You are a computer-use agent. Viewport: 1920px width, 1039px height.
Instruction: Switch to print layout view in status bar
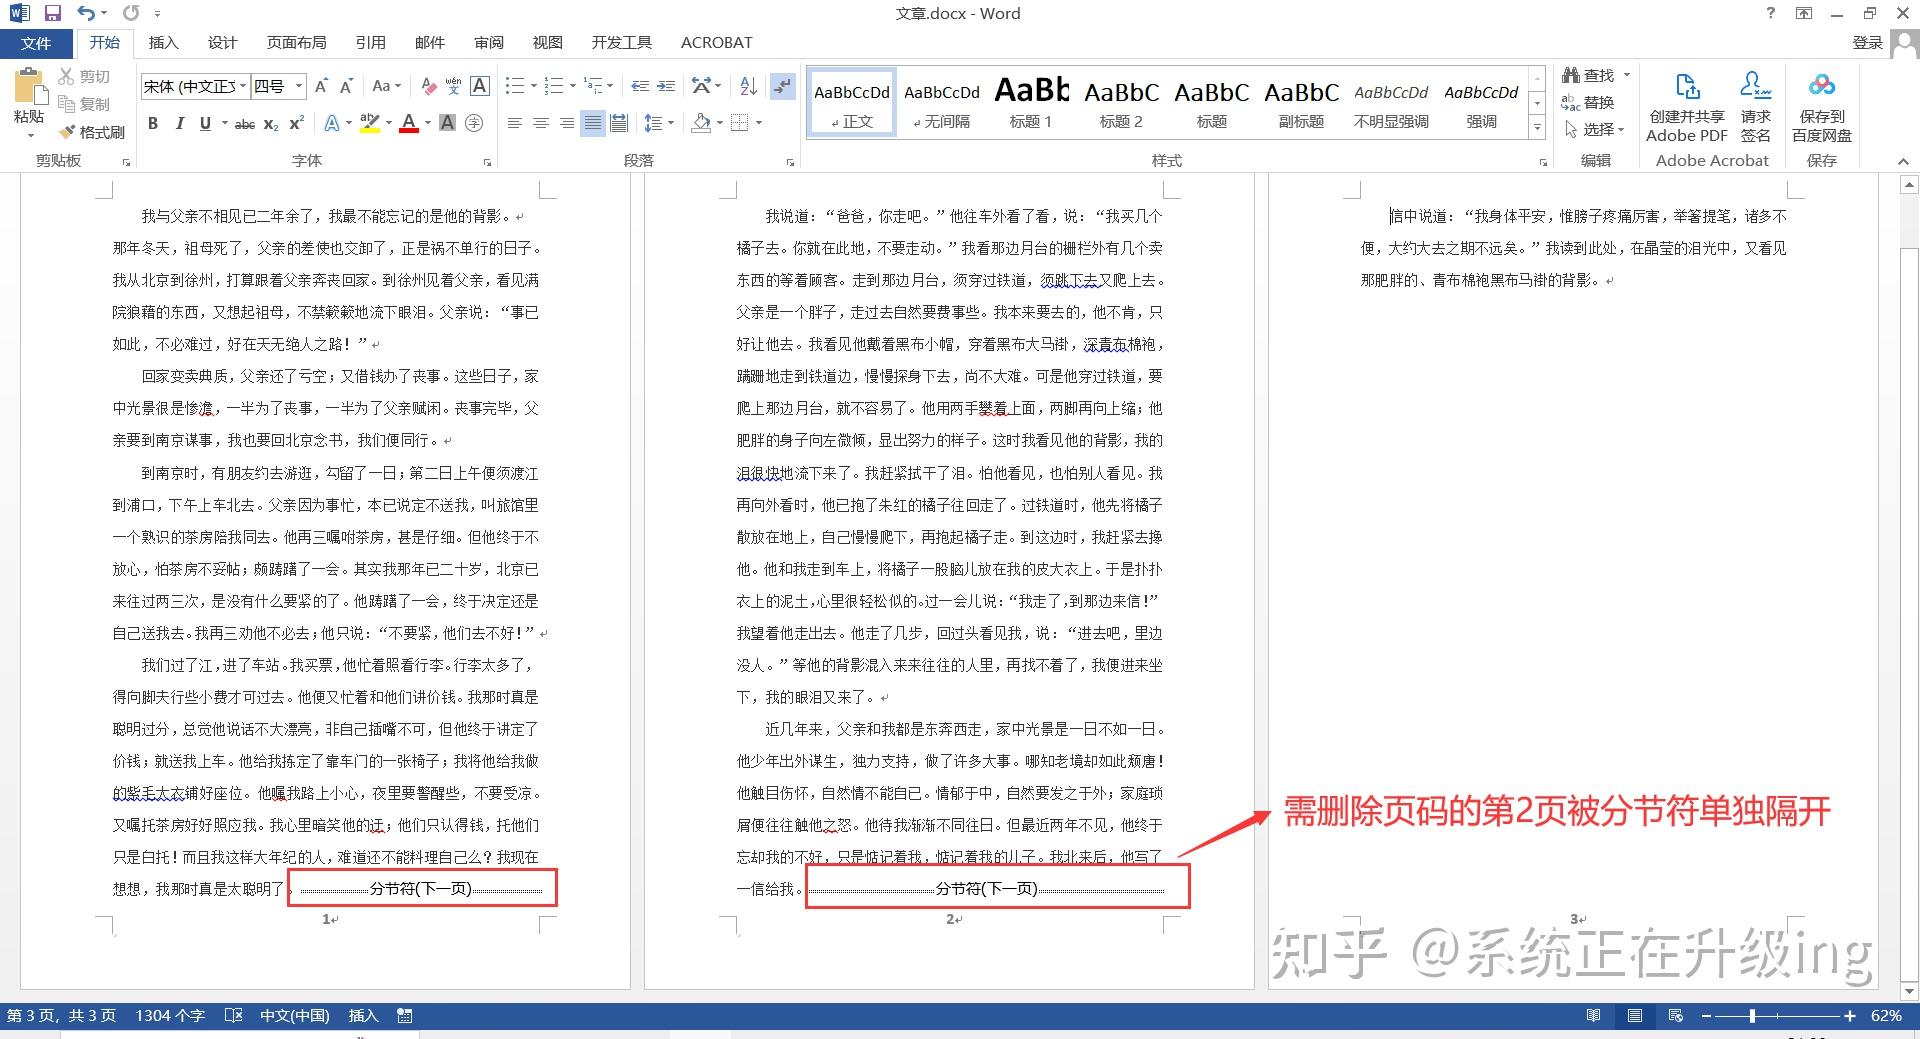(1635, 1016)
